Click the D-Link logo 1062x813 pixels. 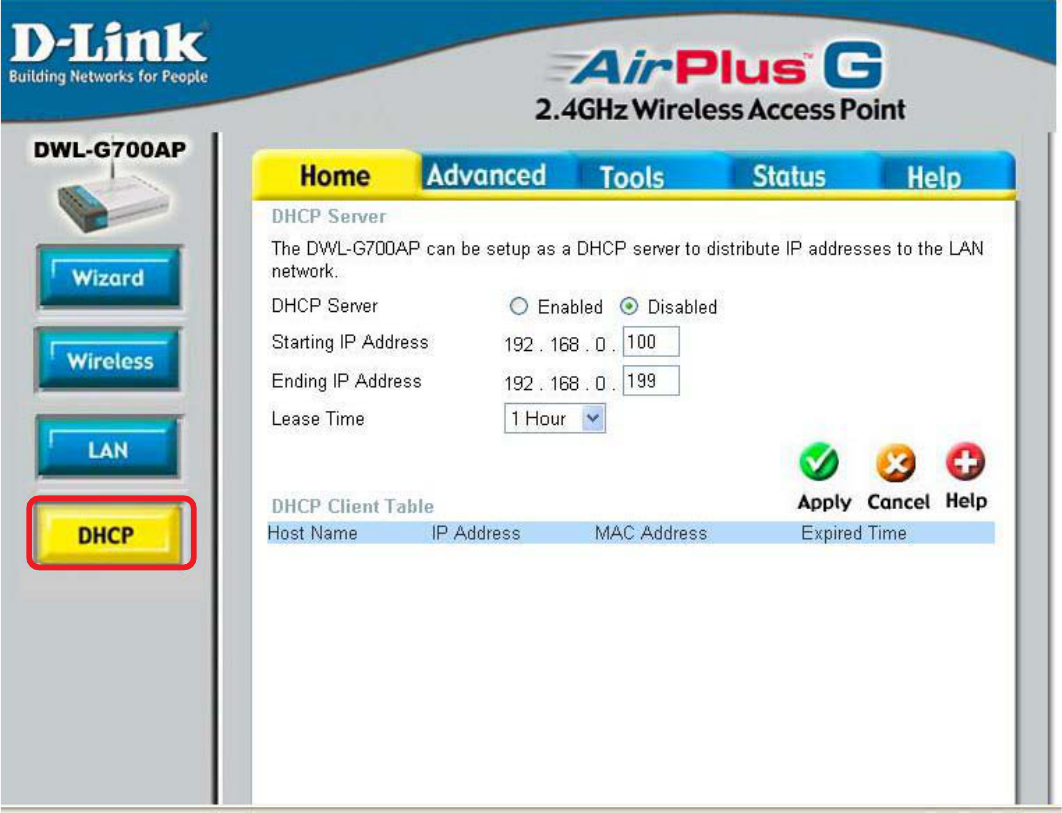tap(108, 52)
